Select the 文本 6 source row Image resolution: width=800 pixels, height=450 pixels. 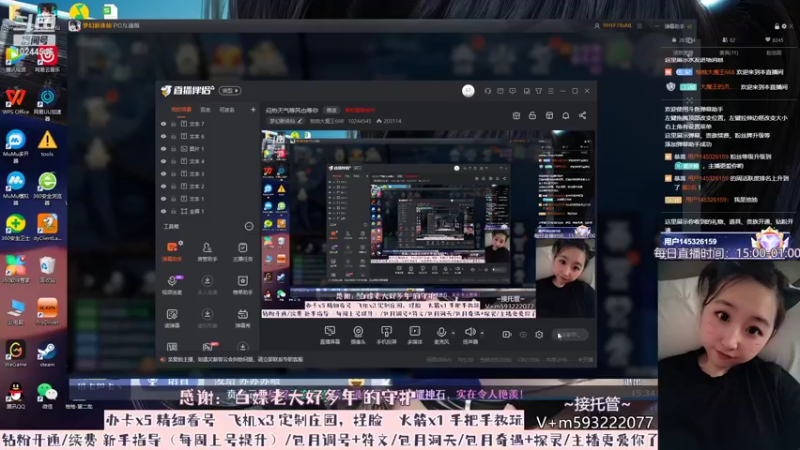click(208, 136)
